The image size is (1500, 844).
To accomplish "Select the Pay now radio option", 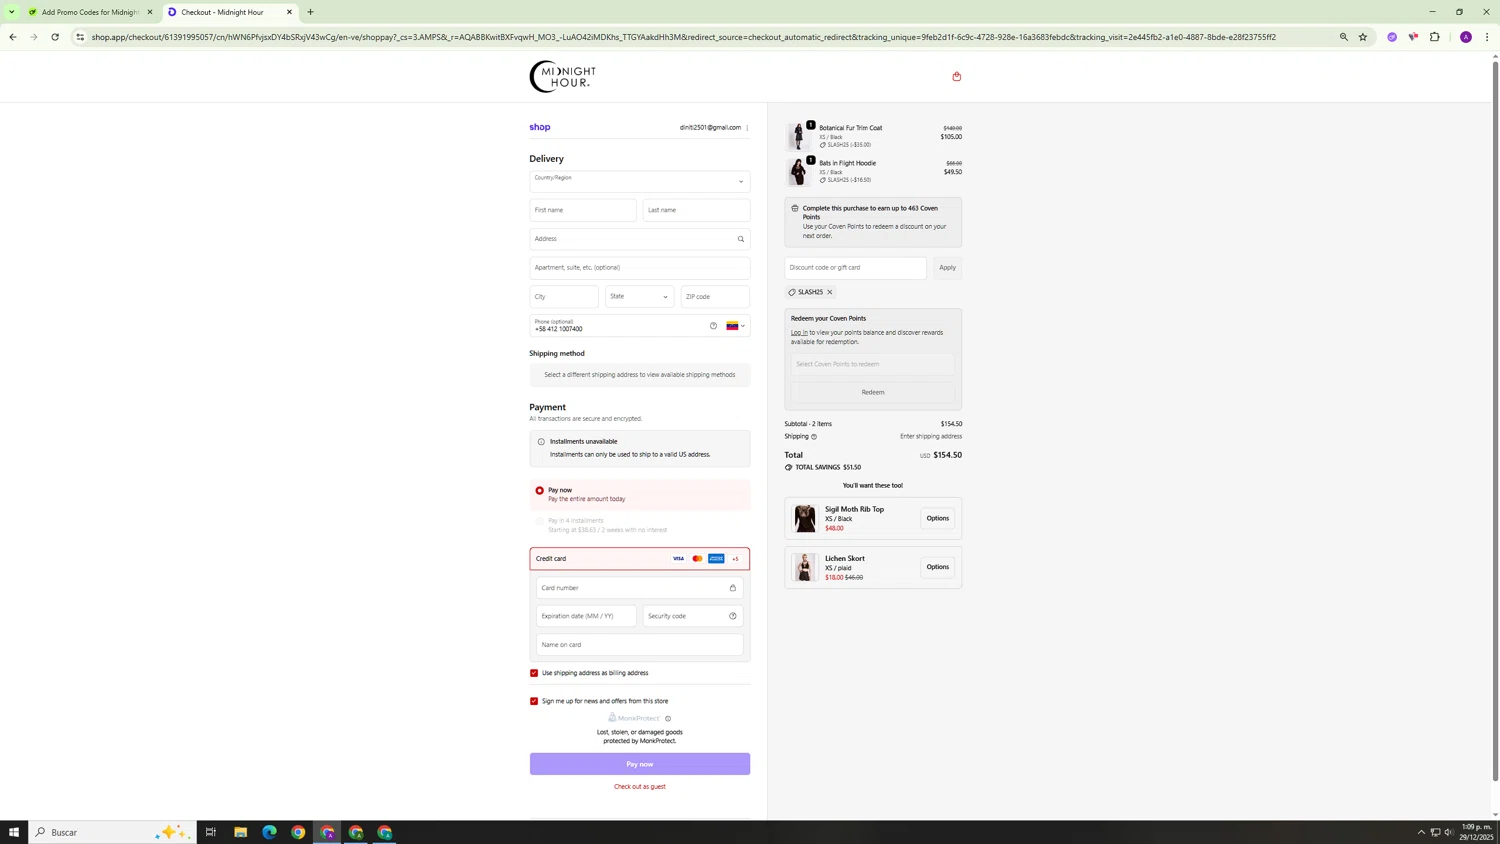I will (x=540, y=491).
